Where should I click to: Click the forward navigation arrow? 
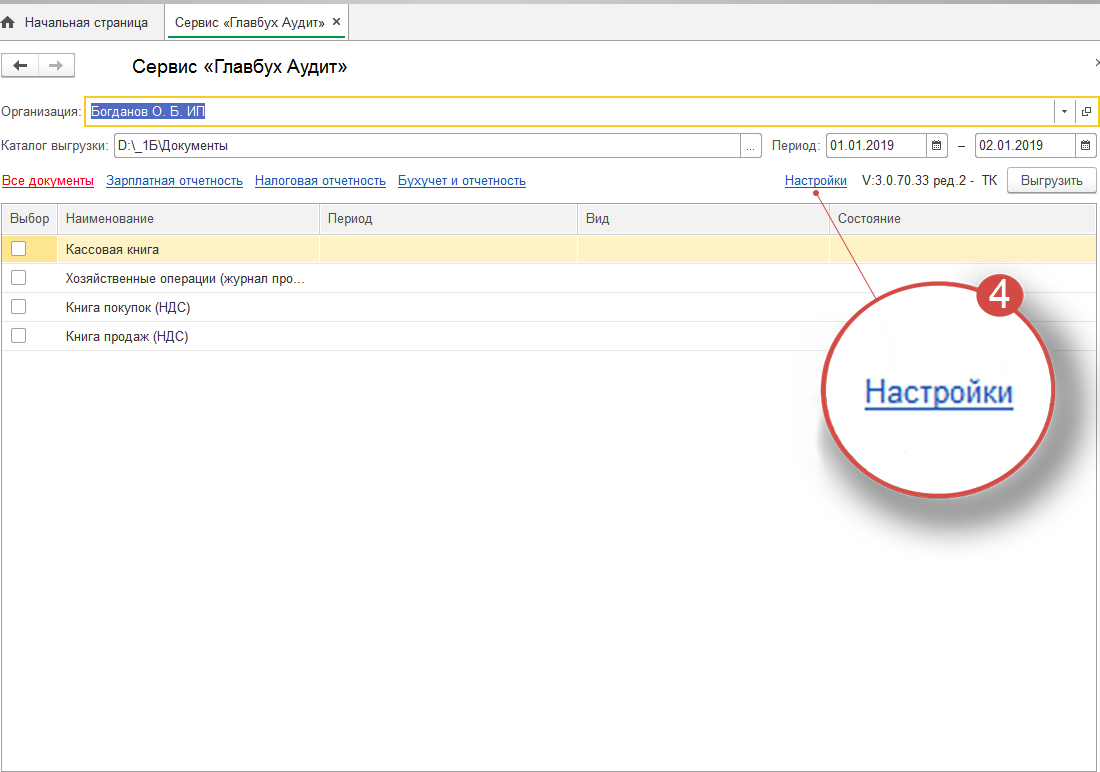[56, 66]
